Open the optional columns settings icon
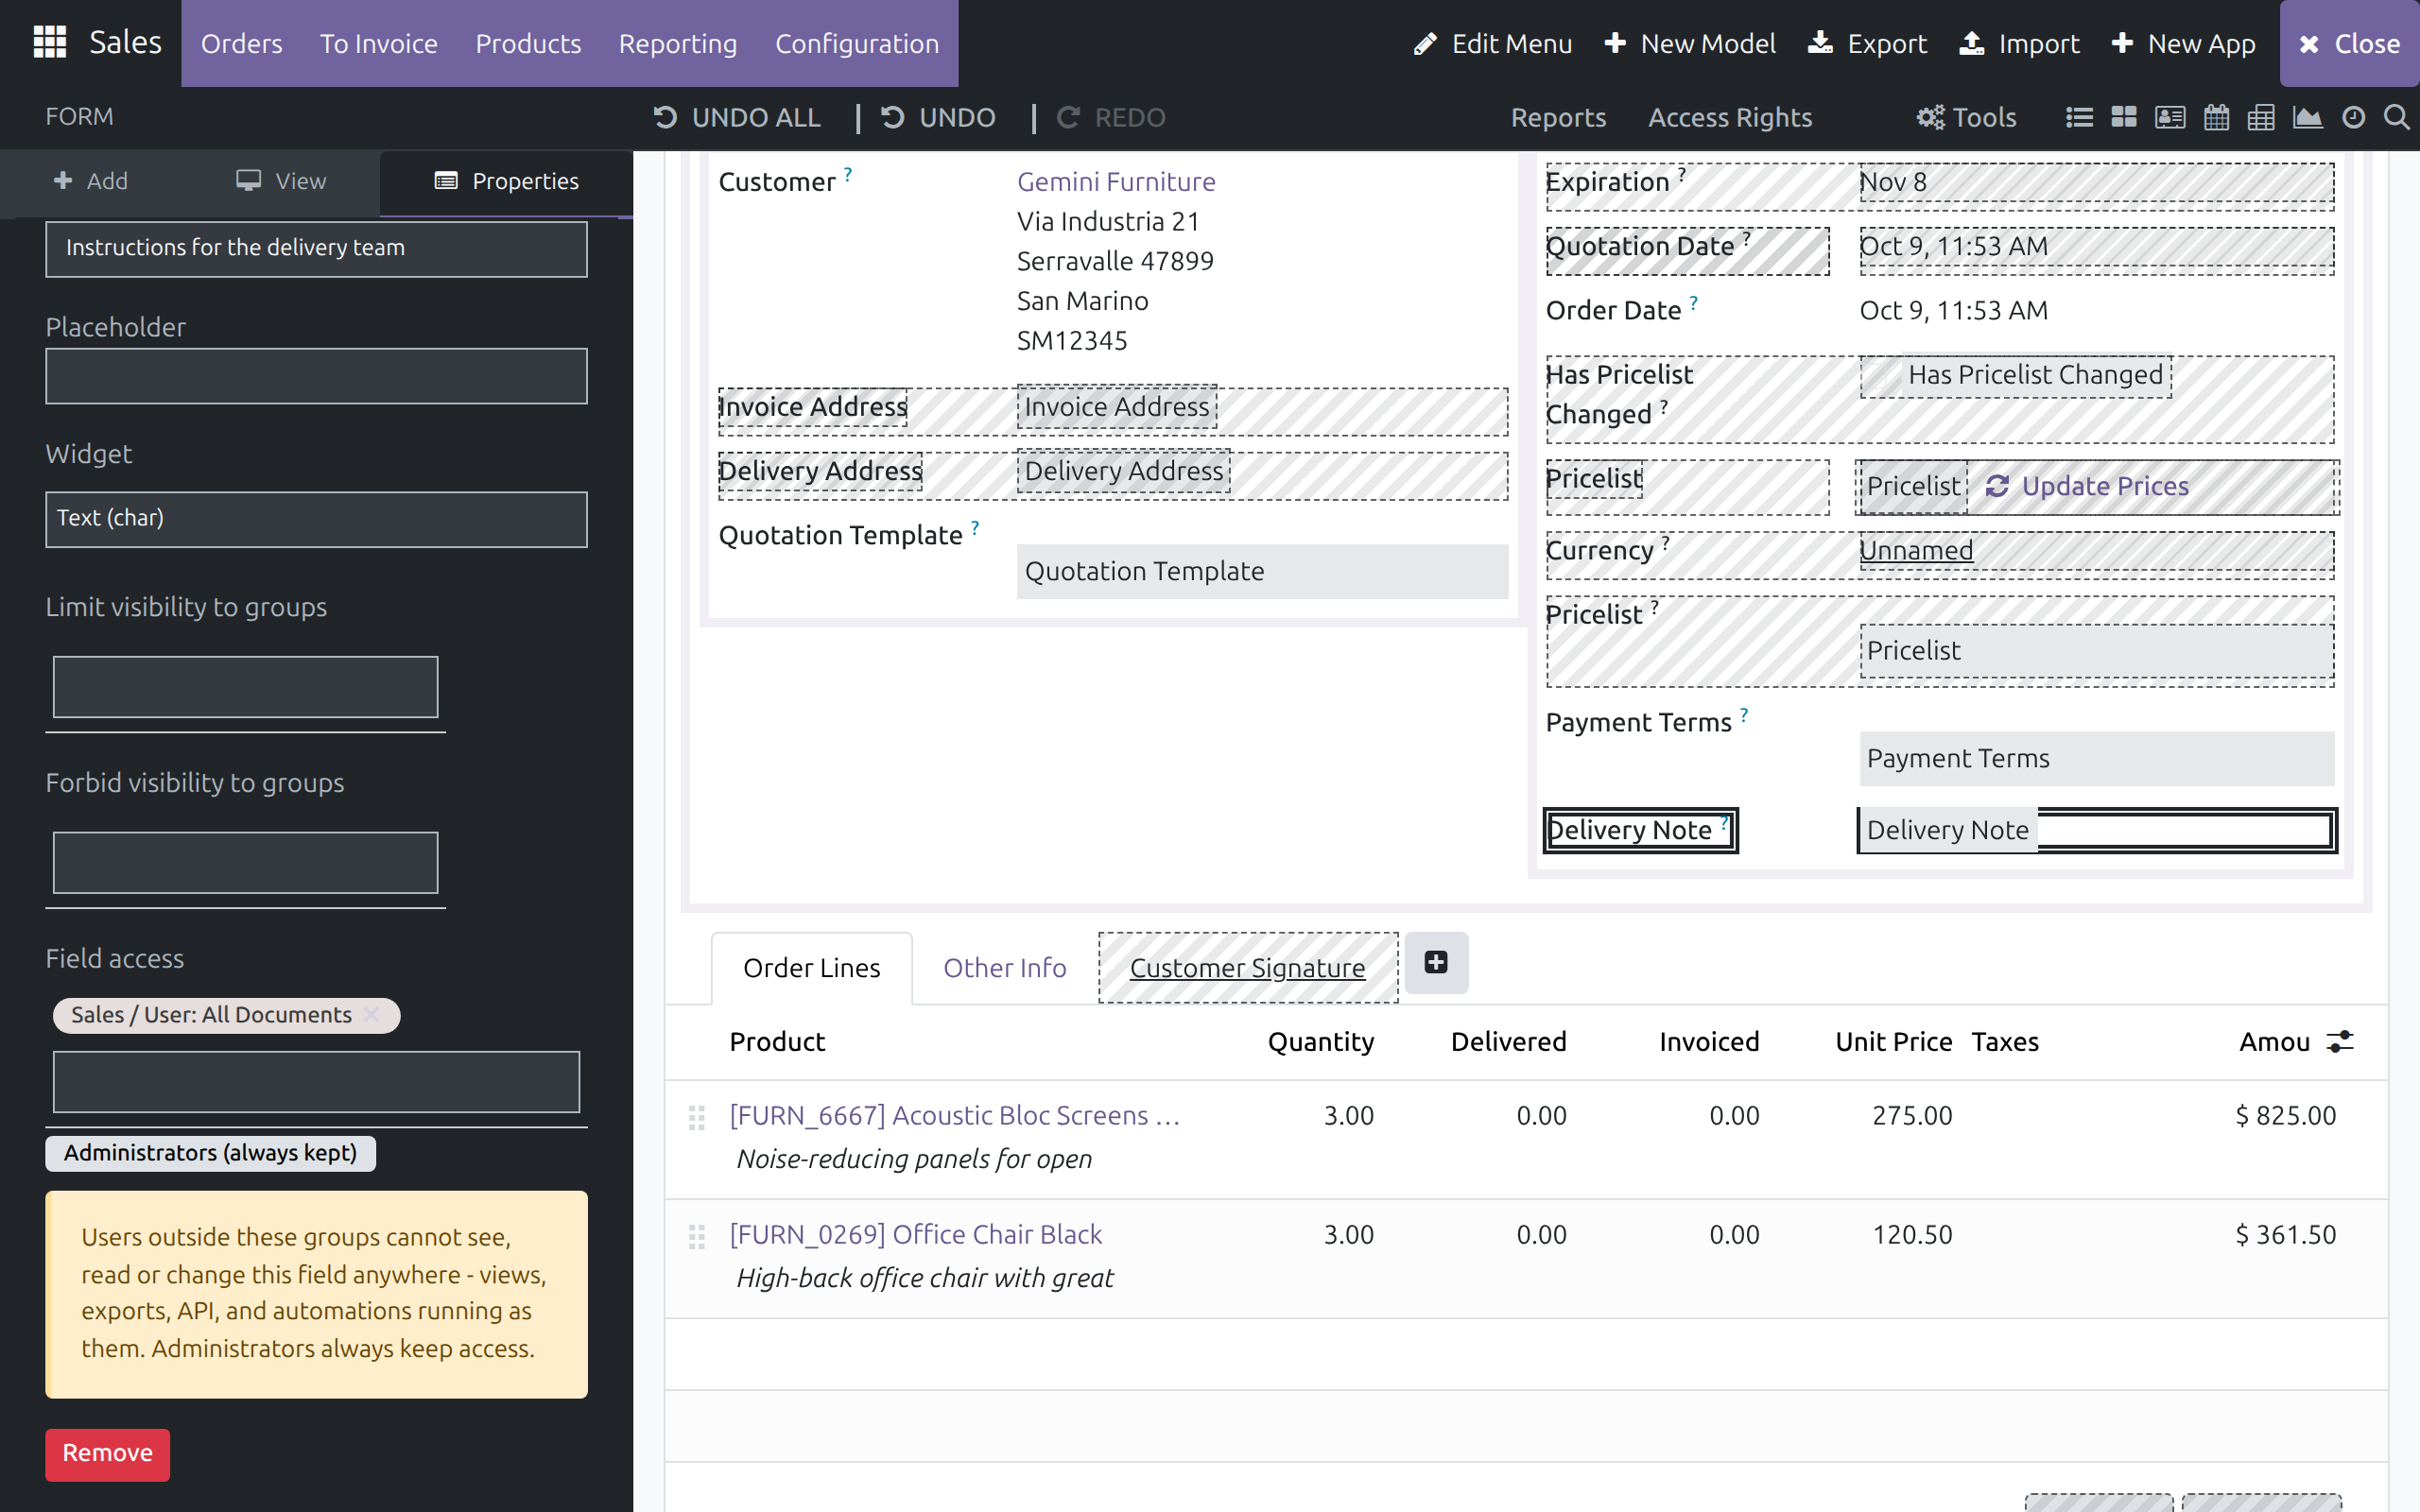This screenshot has height=1512, width=2420. click(2340, 1041)
